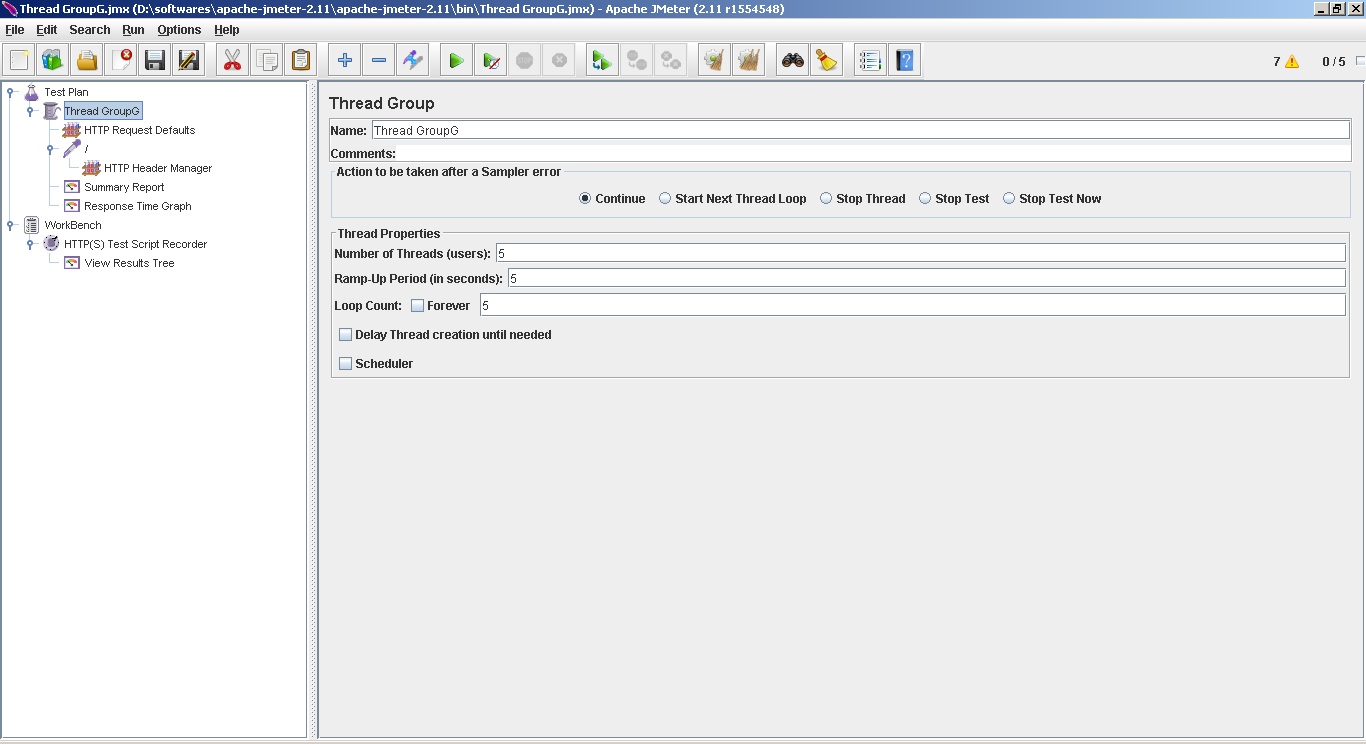Click the New test plan toolbar icon
1366x744 pixels.
(19, 60)
